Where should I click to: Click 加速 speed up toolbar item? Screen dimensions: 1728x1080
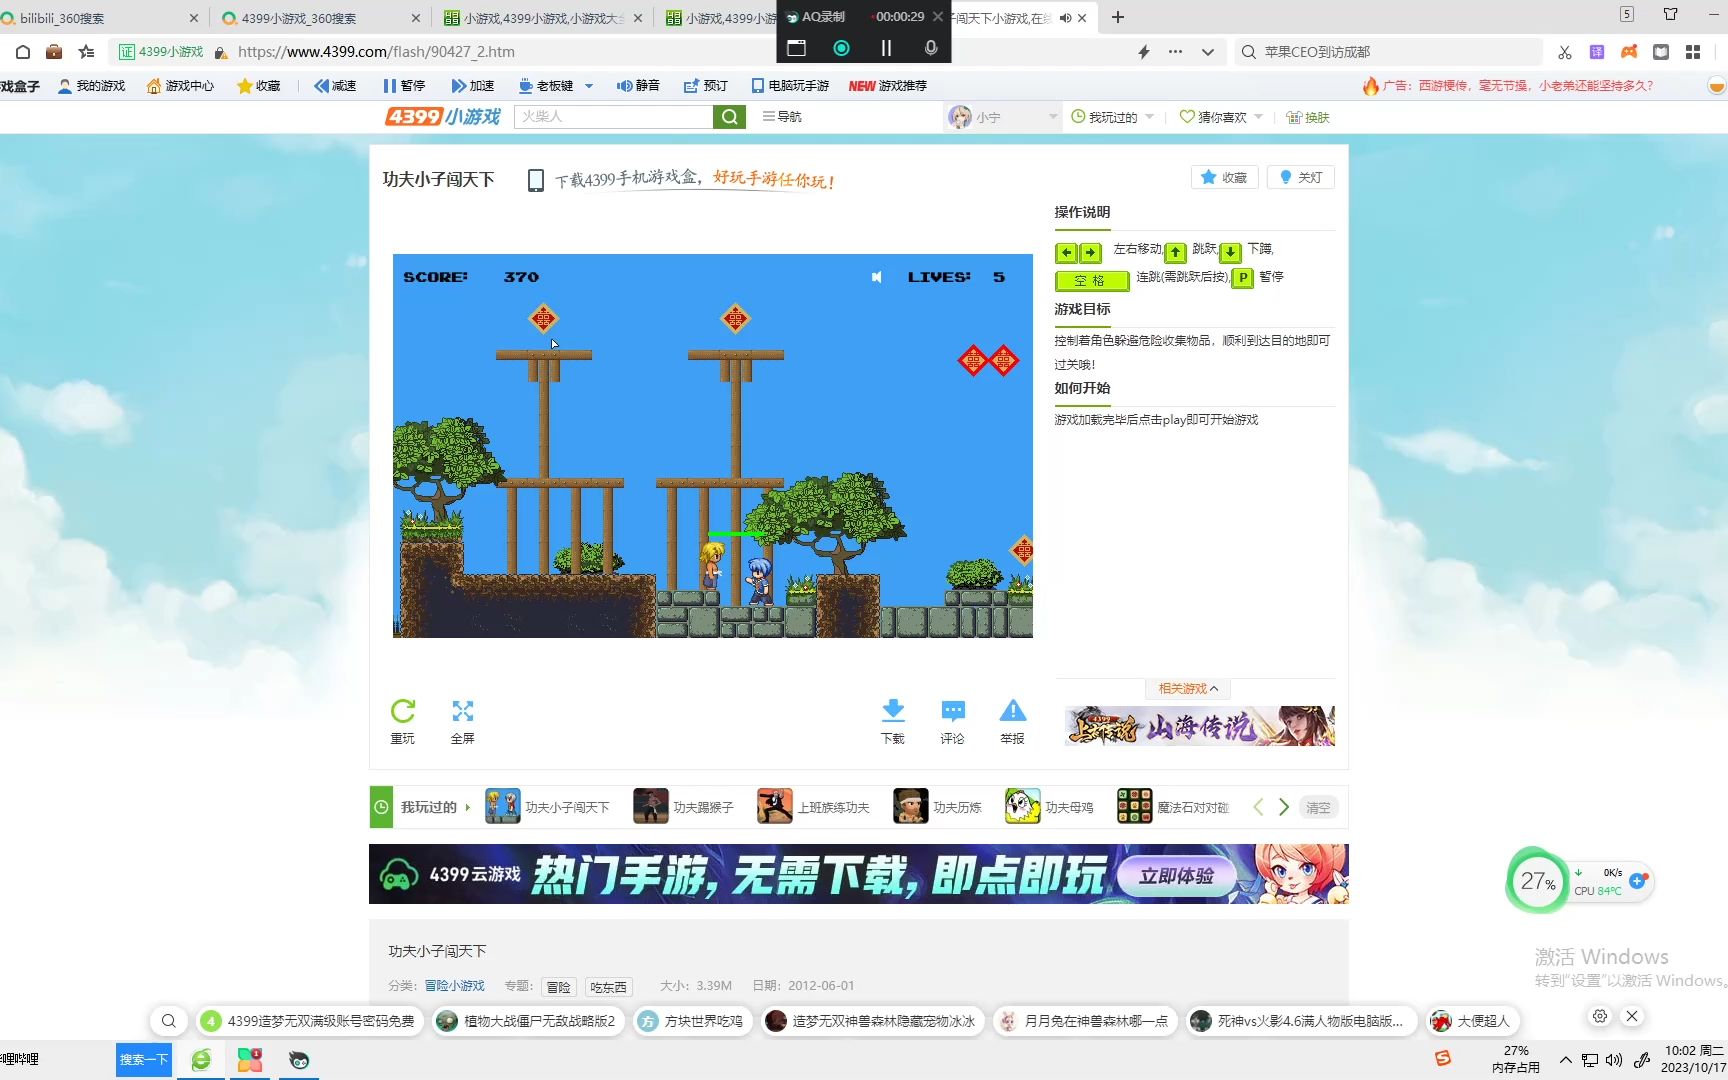tap(473, 86)
